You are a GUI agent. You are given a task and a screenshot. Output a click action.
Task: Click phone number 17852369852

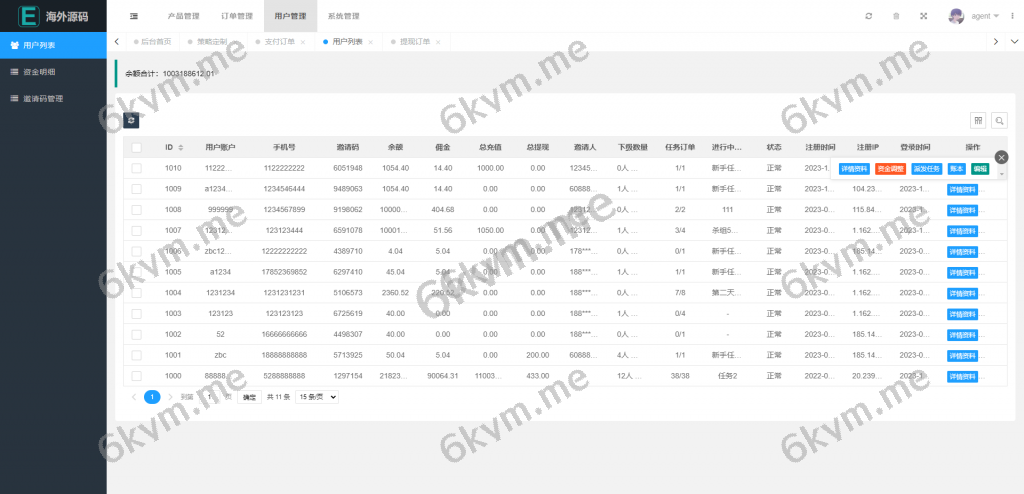tap(284, 272)
